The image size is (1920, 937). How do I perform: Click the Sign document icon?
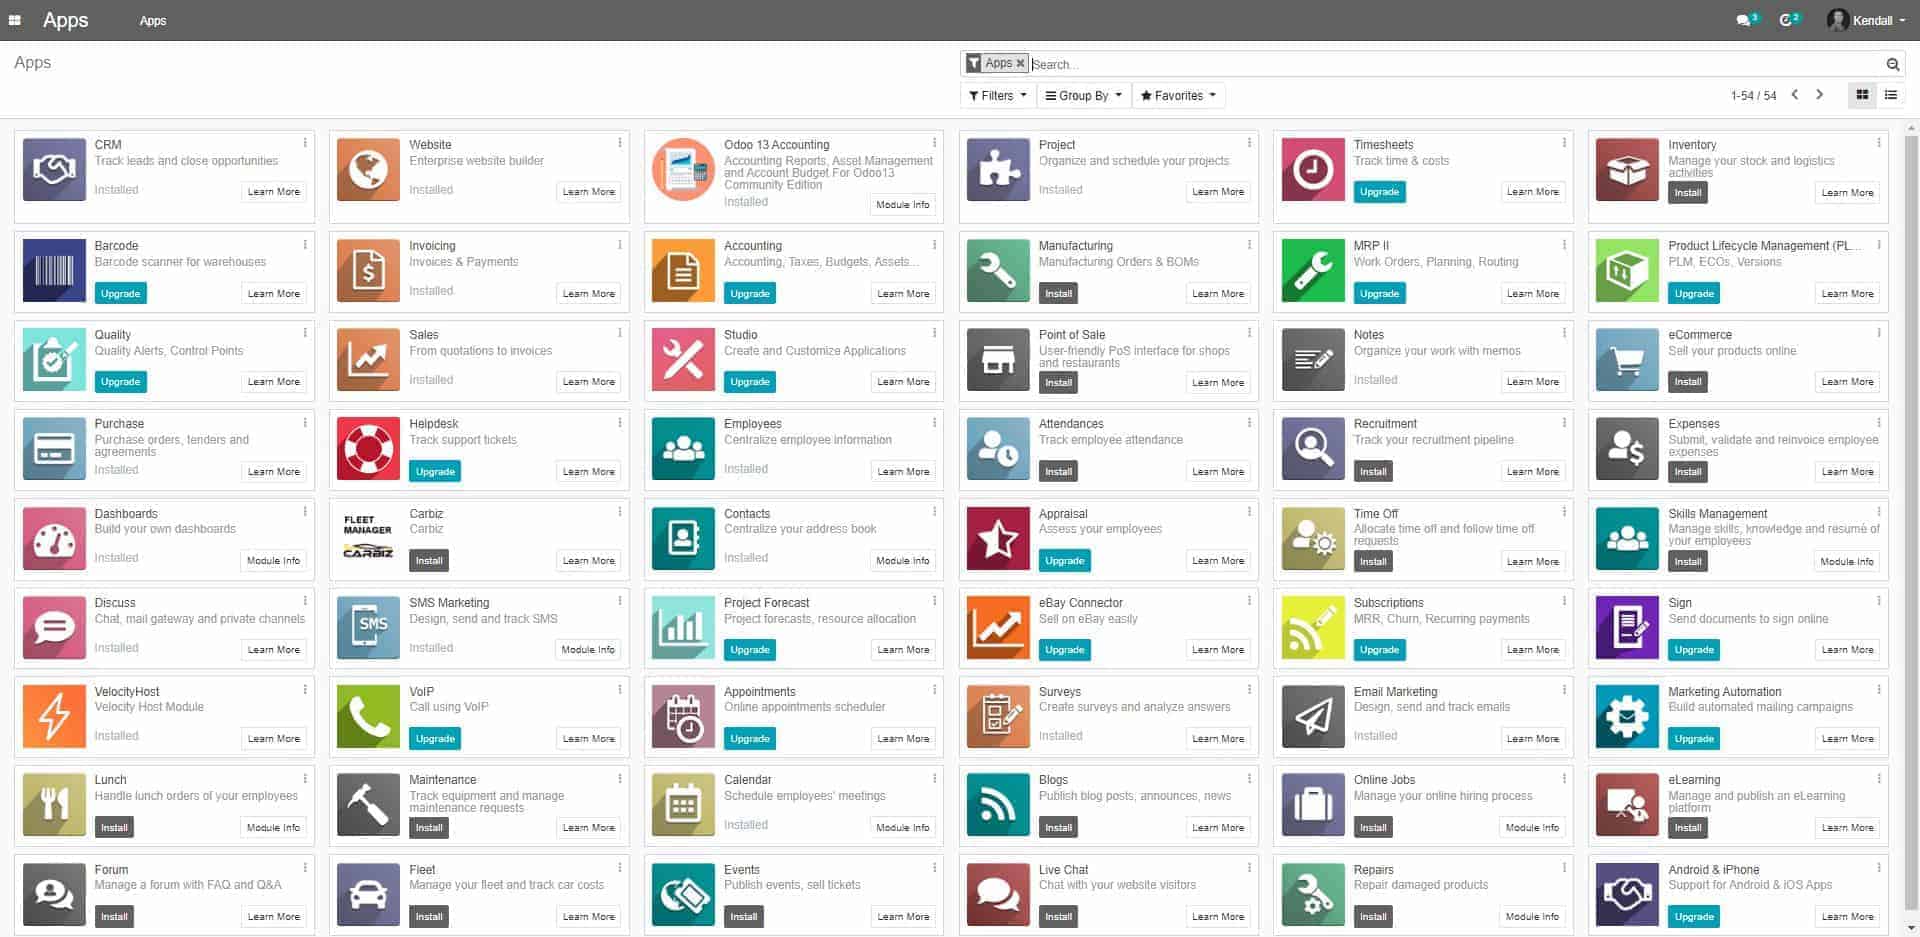(x=1627, y=627)
